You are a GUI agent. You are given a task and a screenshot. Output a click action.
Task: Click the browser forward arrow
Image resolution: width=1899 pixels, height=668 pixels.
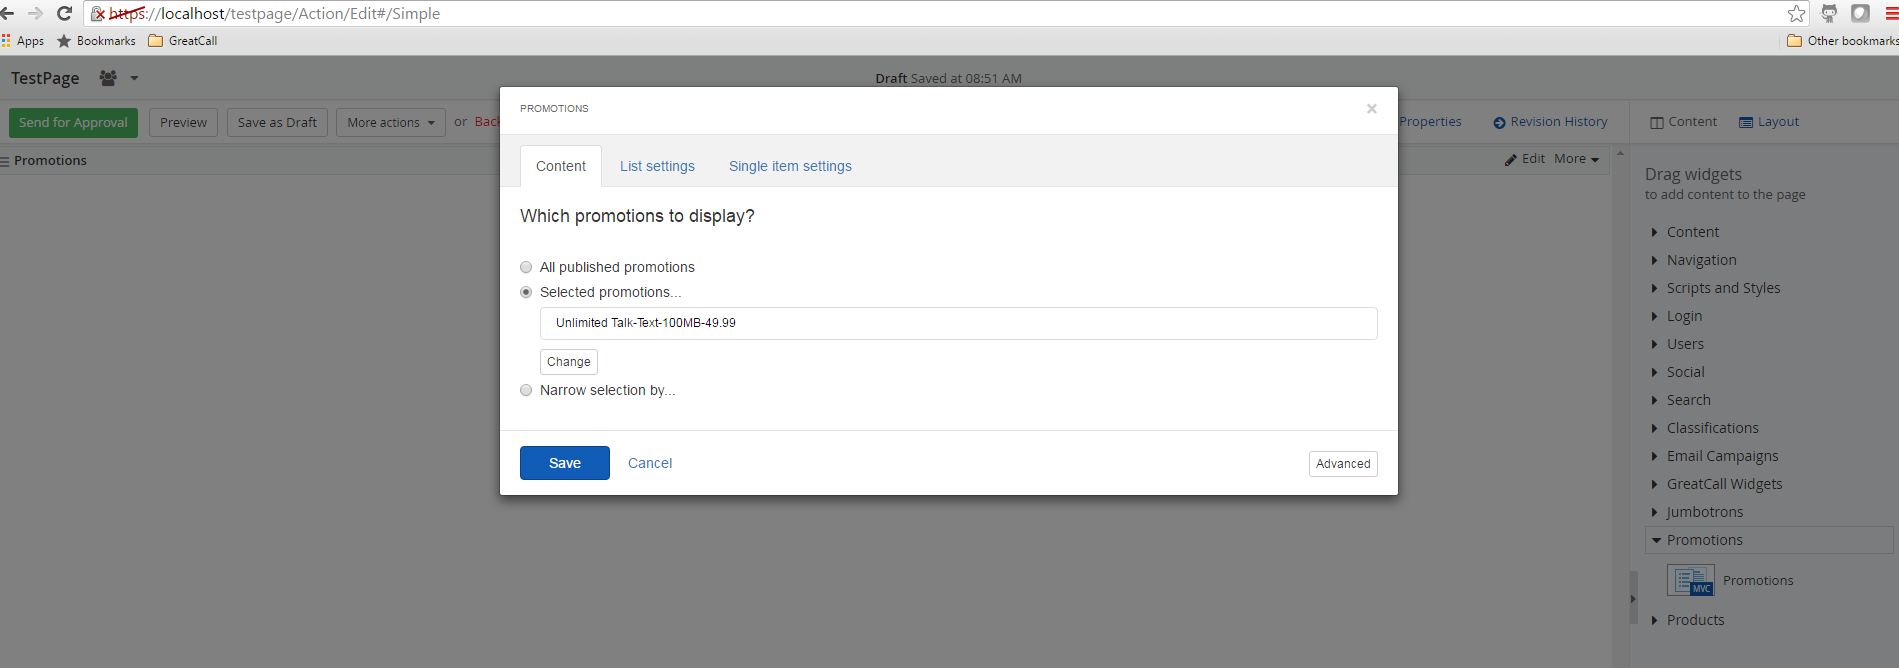click(35, 13)
